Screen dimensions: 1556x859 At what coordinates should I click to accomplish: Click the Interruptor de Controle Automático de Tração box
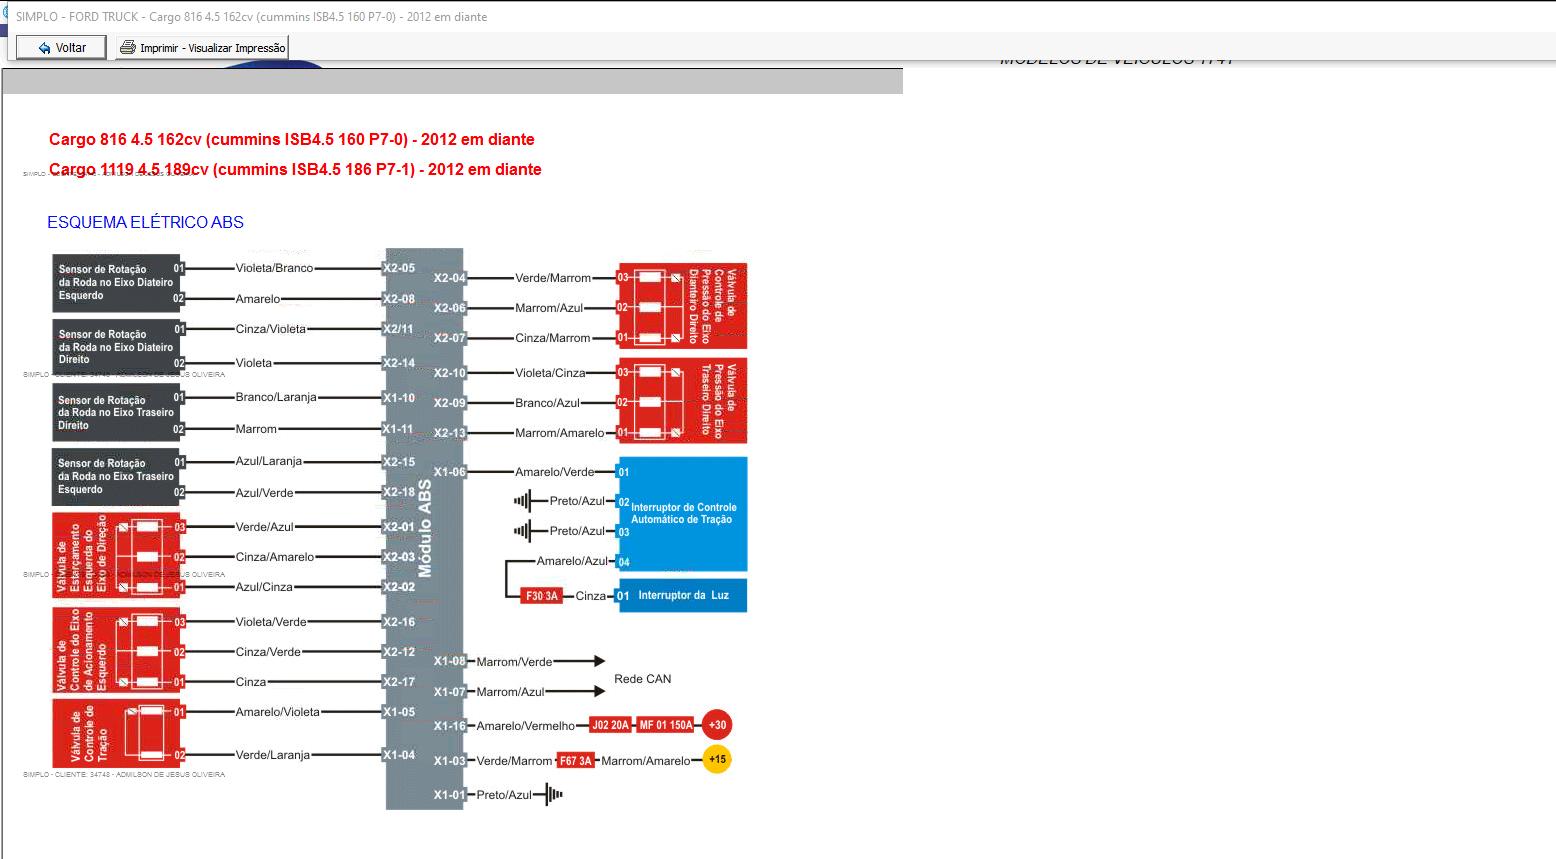tap(683, 513)
